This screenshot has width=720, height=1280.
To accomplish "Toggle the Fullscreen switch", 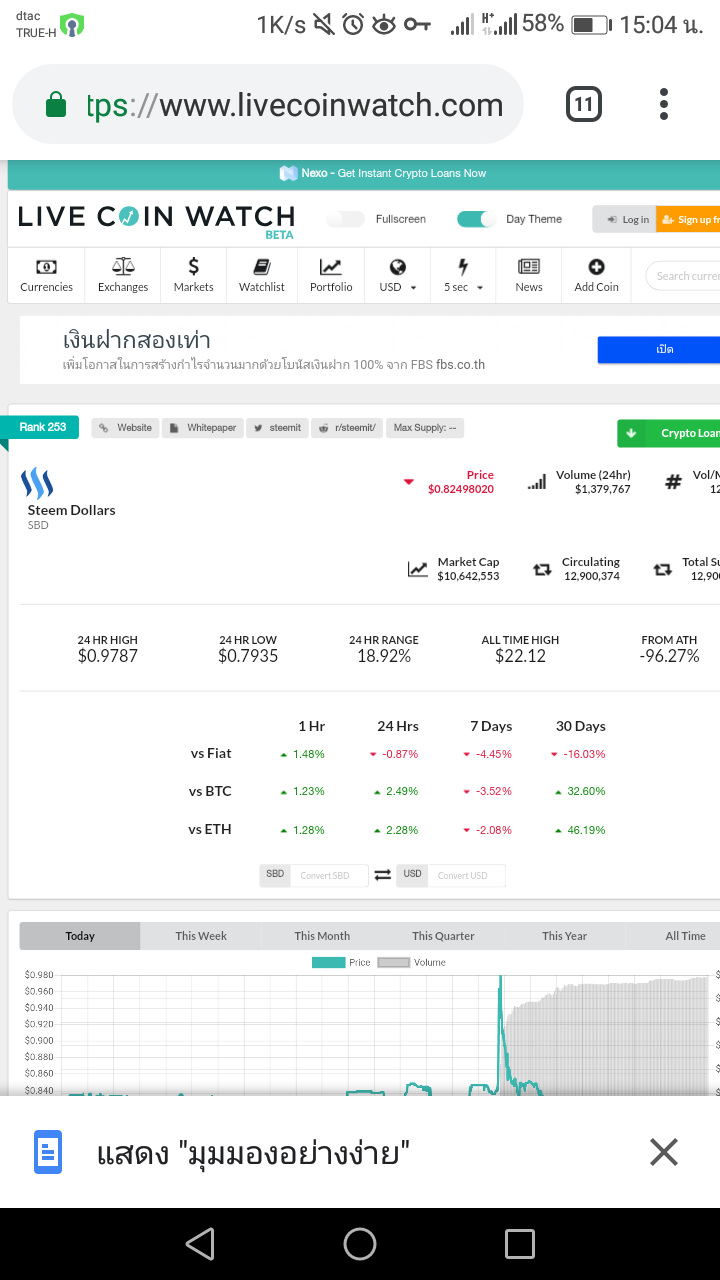I will [x=346, y=219].
